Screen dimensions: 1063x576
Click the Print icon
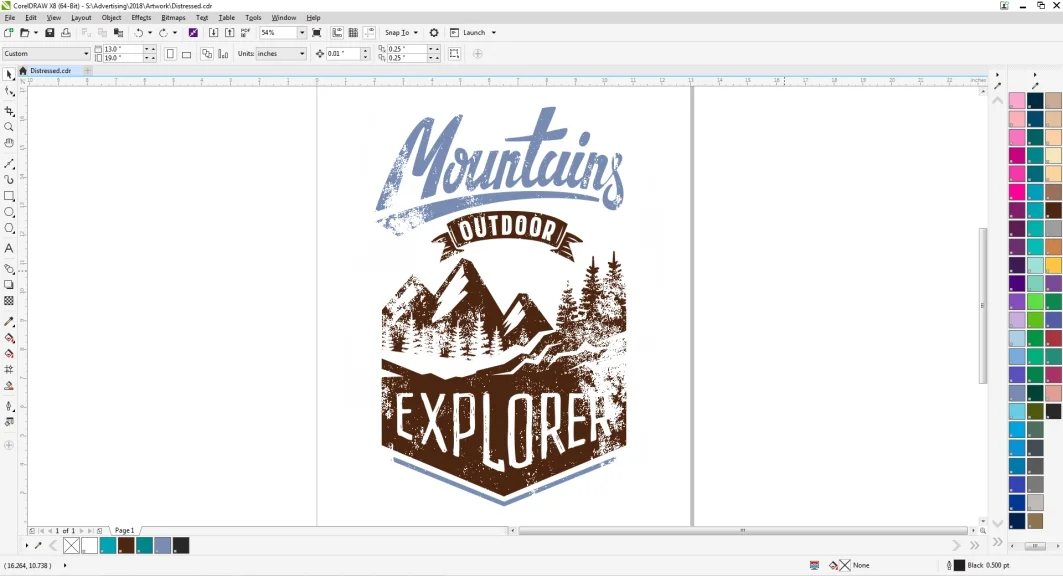pos(66,33)
